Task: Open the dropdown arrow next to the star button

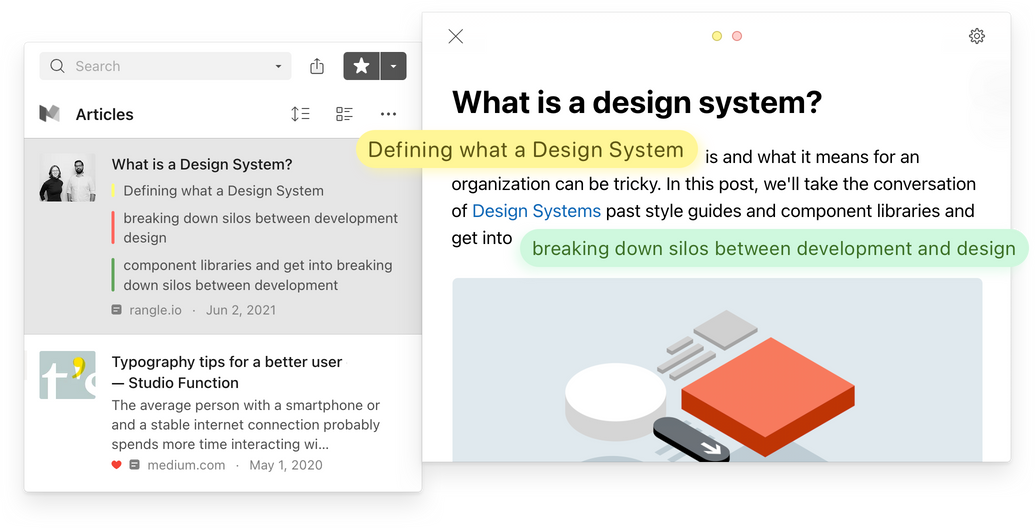Action: click(x=394, y=66)
